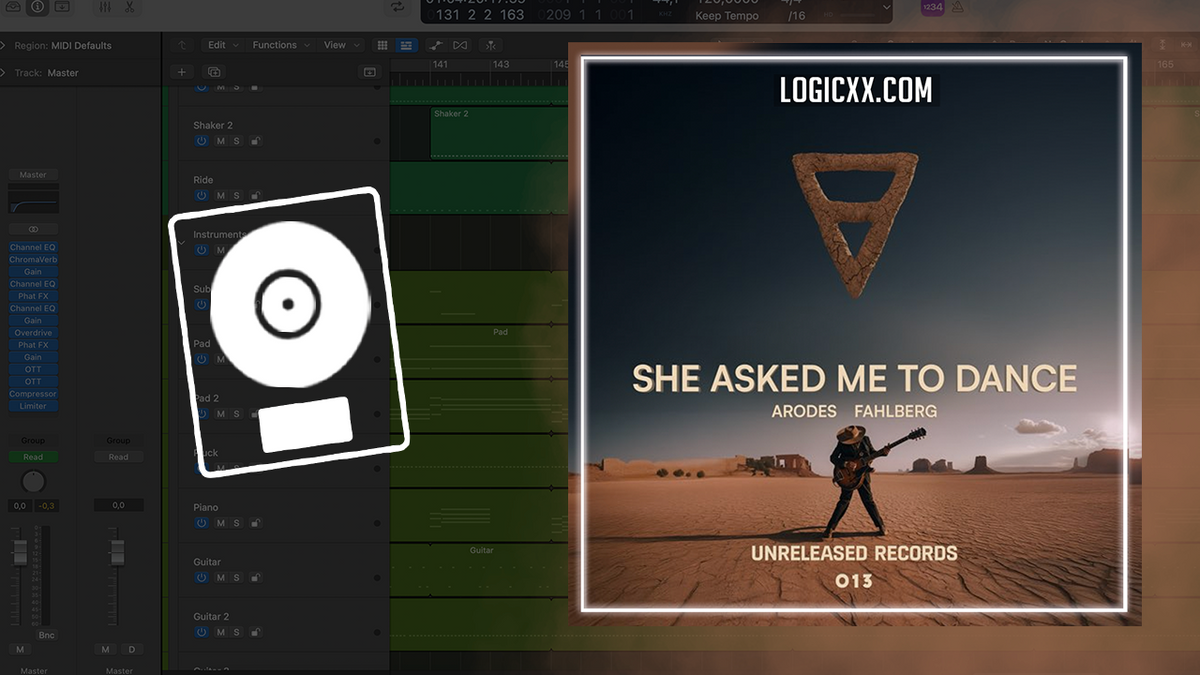Toggle power off the Shaker 2 track
This screenshot has width=1200, height=675.
tap(201, 141)
